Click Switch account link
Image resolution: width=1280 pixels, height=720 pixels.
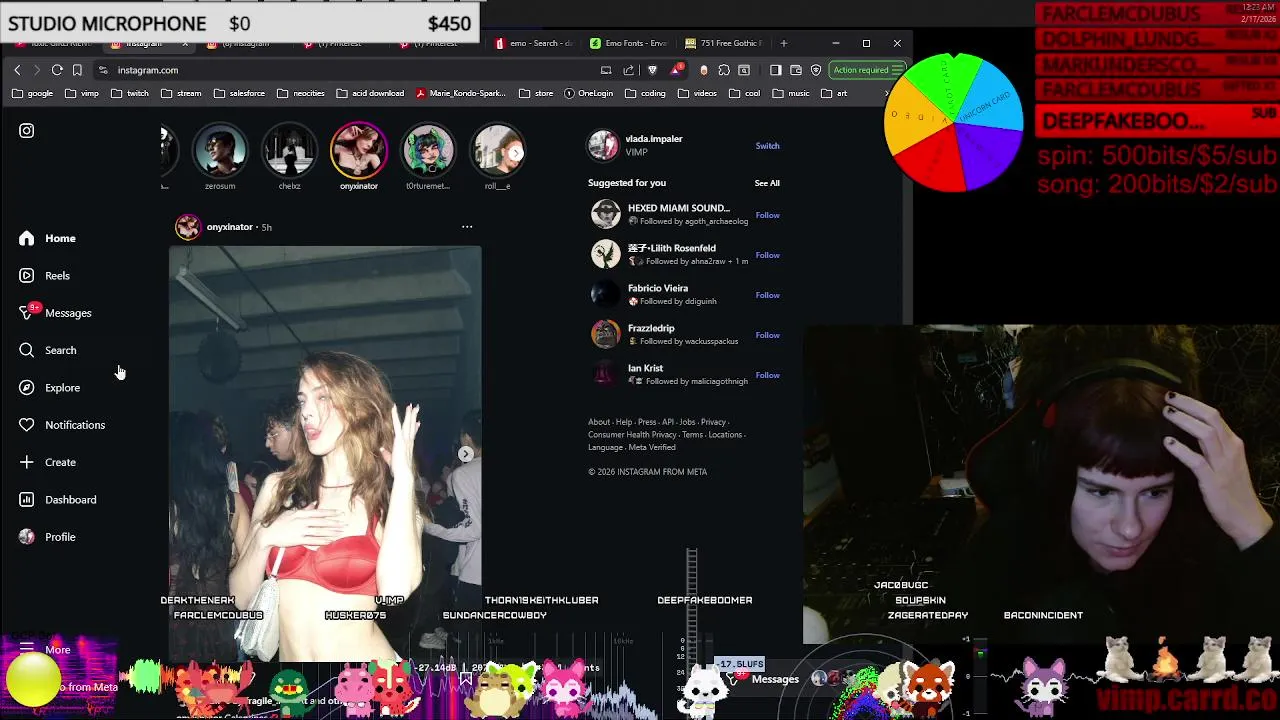coord(767,146)
